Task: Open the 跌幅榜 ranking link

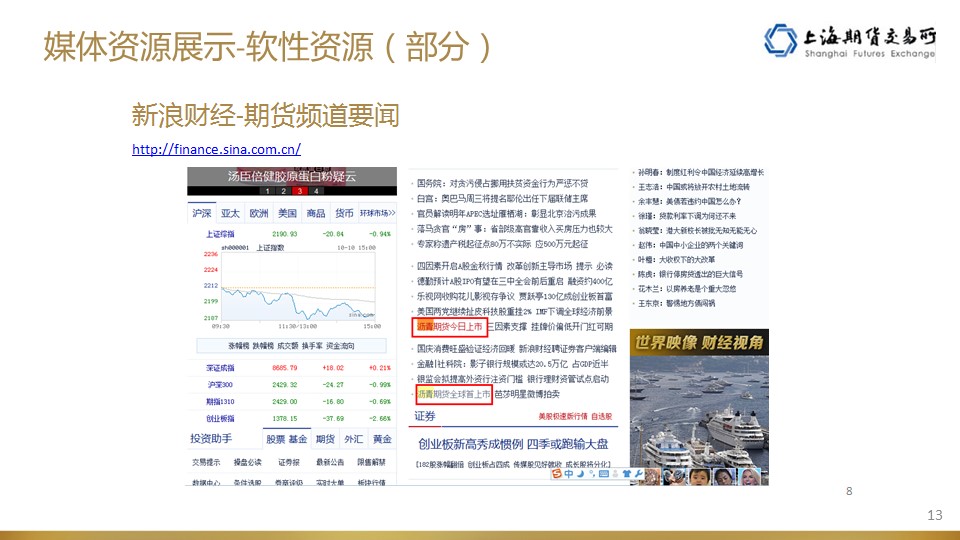Action: 263,346
